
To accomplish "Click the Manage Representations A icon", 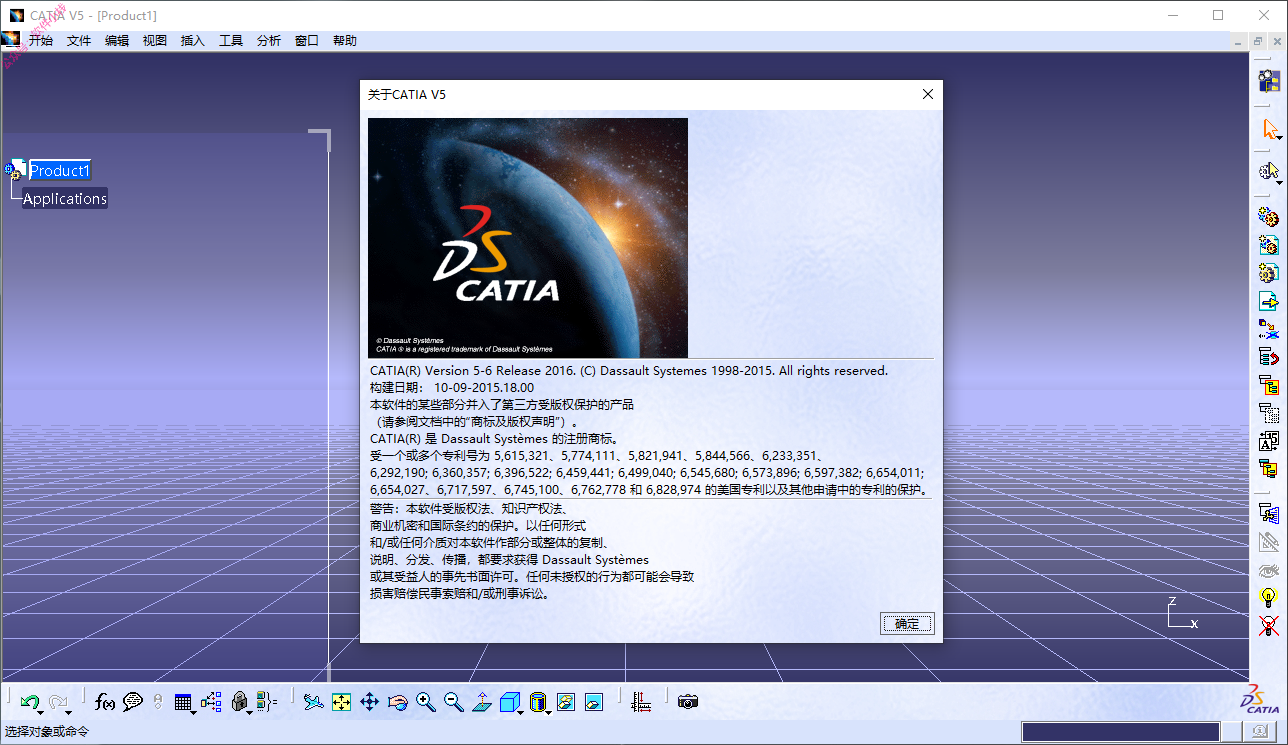I will [1269, 441].
